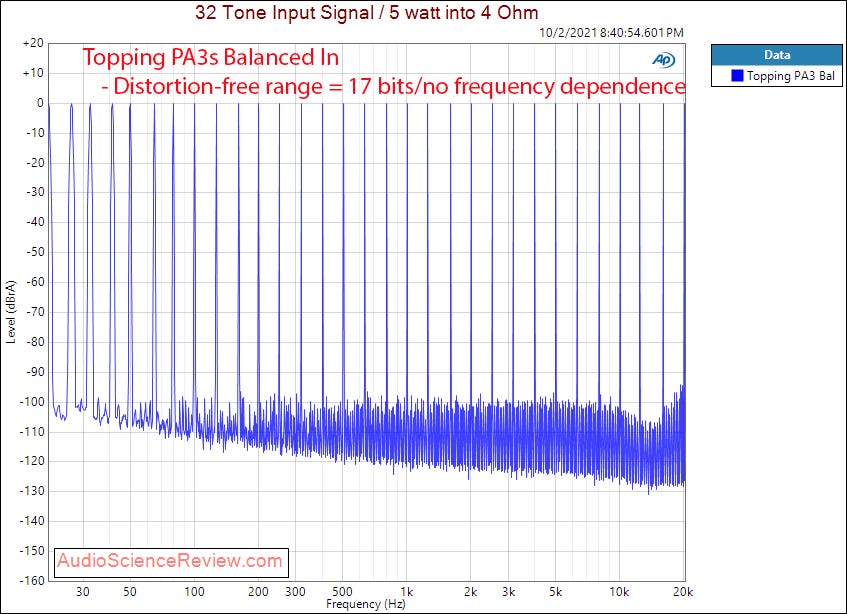The height and width of the screenshot is (614, 847).
Task: Click the blue Topping PA3 legend swatch
Action: (737, 76)
